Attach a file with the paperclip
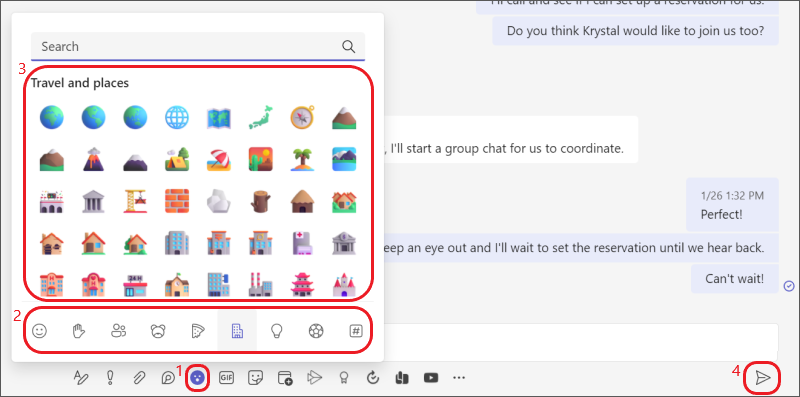This screenshot has height=397, width=800. (139, 378)
